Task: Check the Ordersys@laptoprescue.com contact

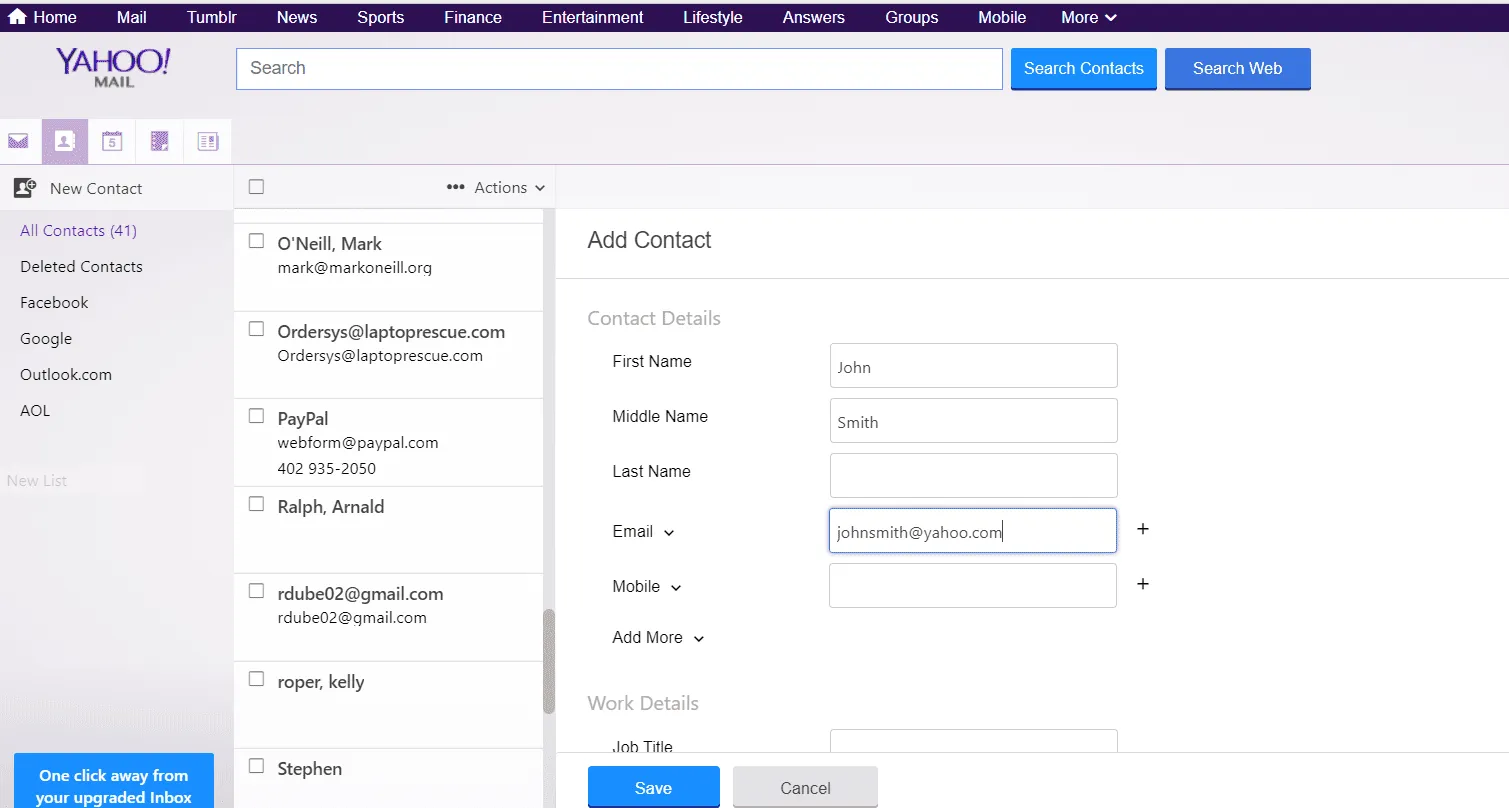Action: (x=256, y=329)
